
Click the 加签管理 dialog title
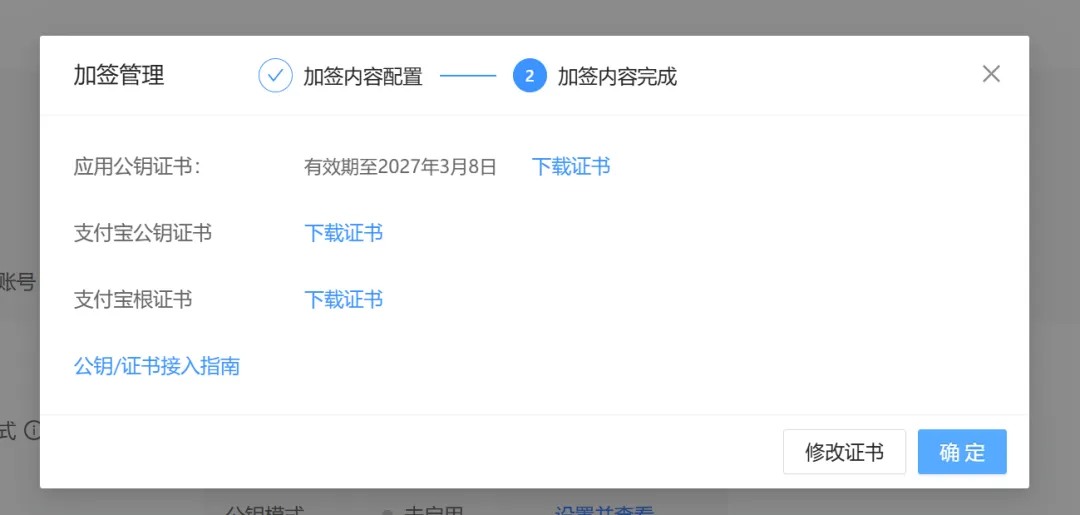coord(119,76)
